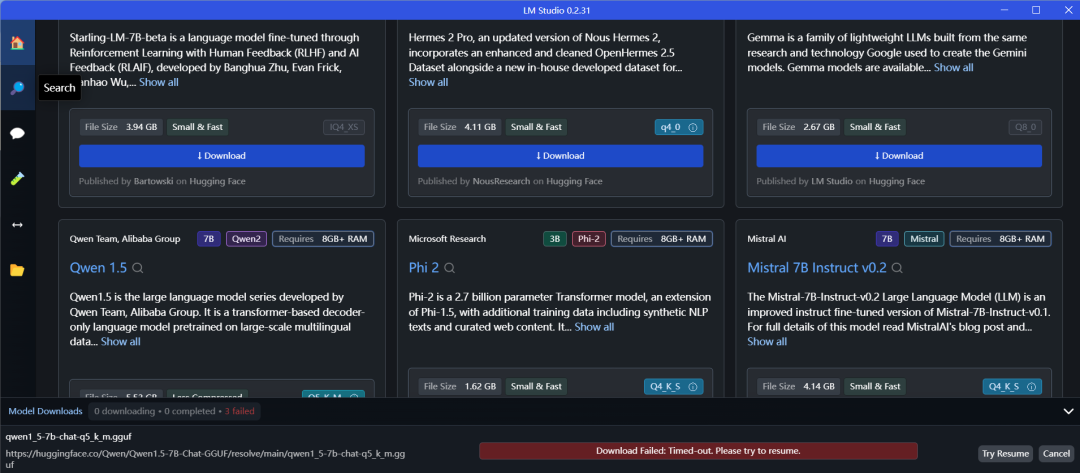Open Phi 2 model title link

click(x=424, y=268)
